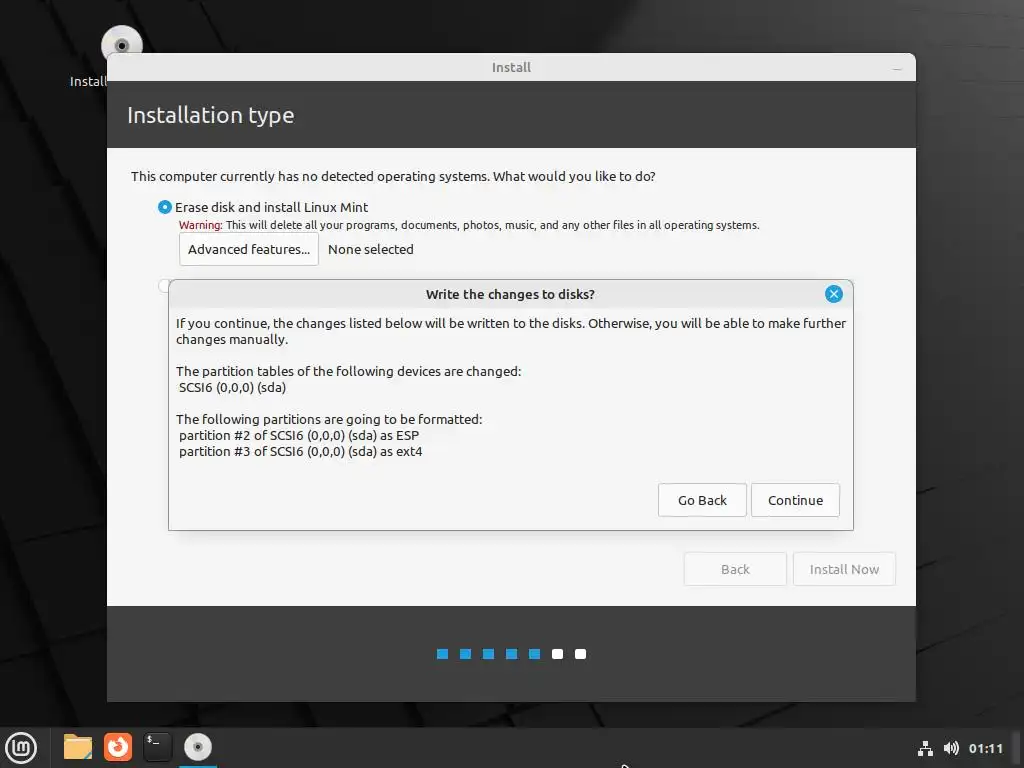The height and width of the screenshot is (768, 1024).
Task: Click the 'Installation type' heading
Action: point(210,116)
